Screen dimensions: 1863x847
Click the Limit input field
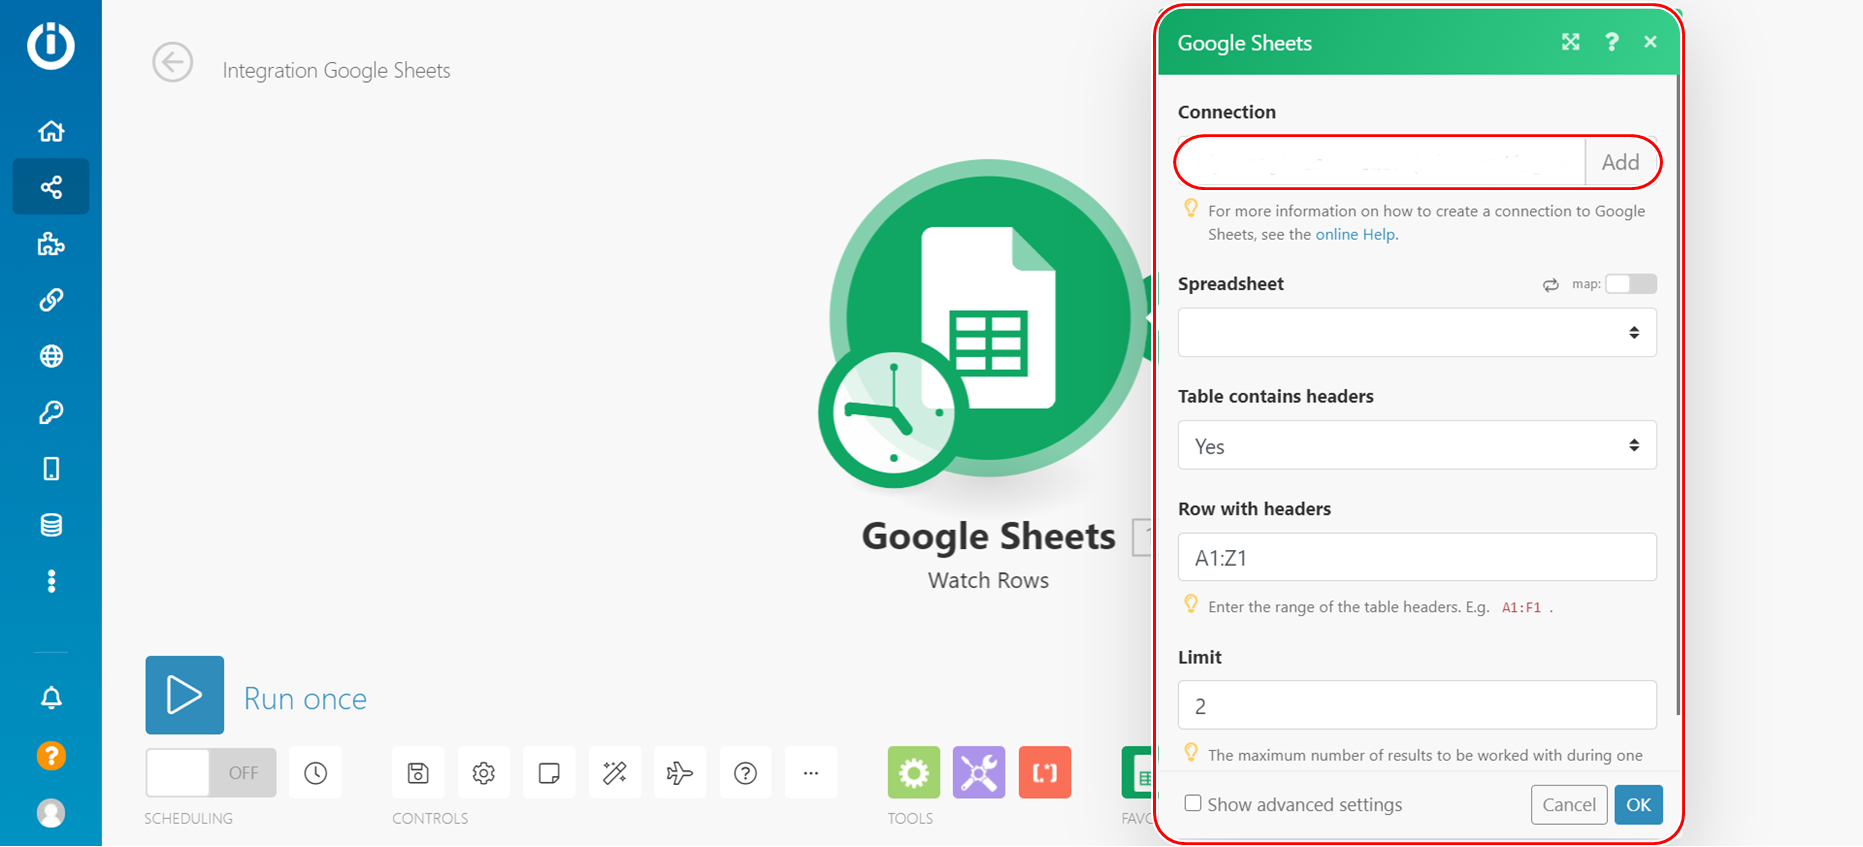[1417, 705]
